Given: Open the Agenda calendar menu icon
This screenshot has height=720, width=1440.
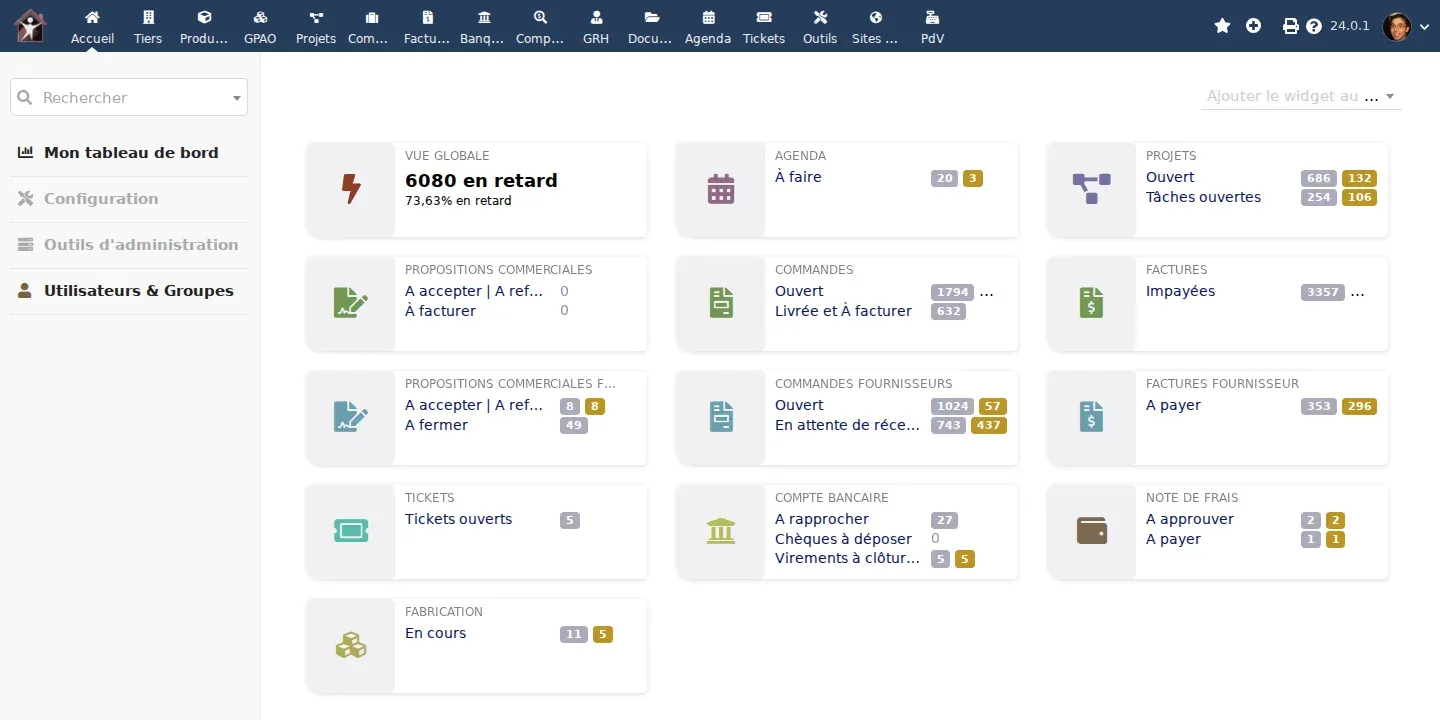Looking at the screenshot, I should [708, 17].
